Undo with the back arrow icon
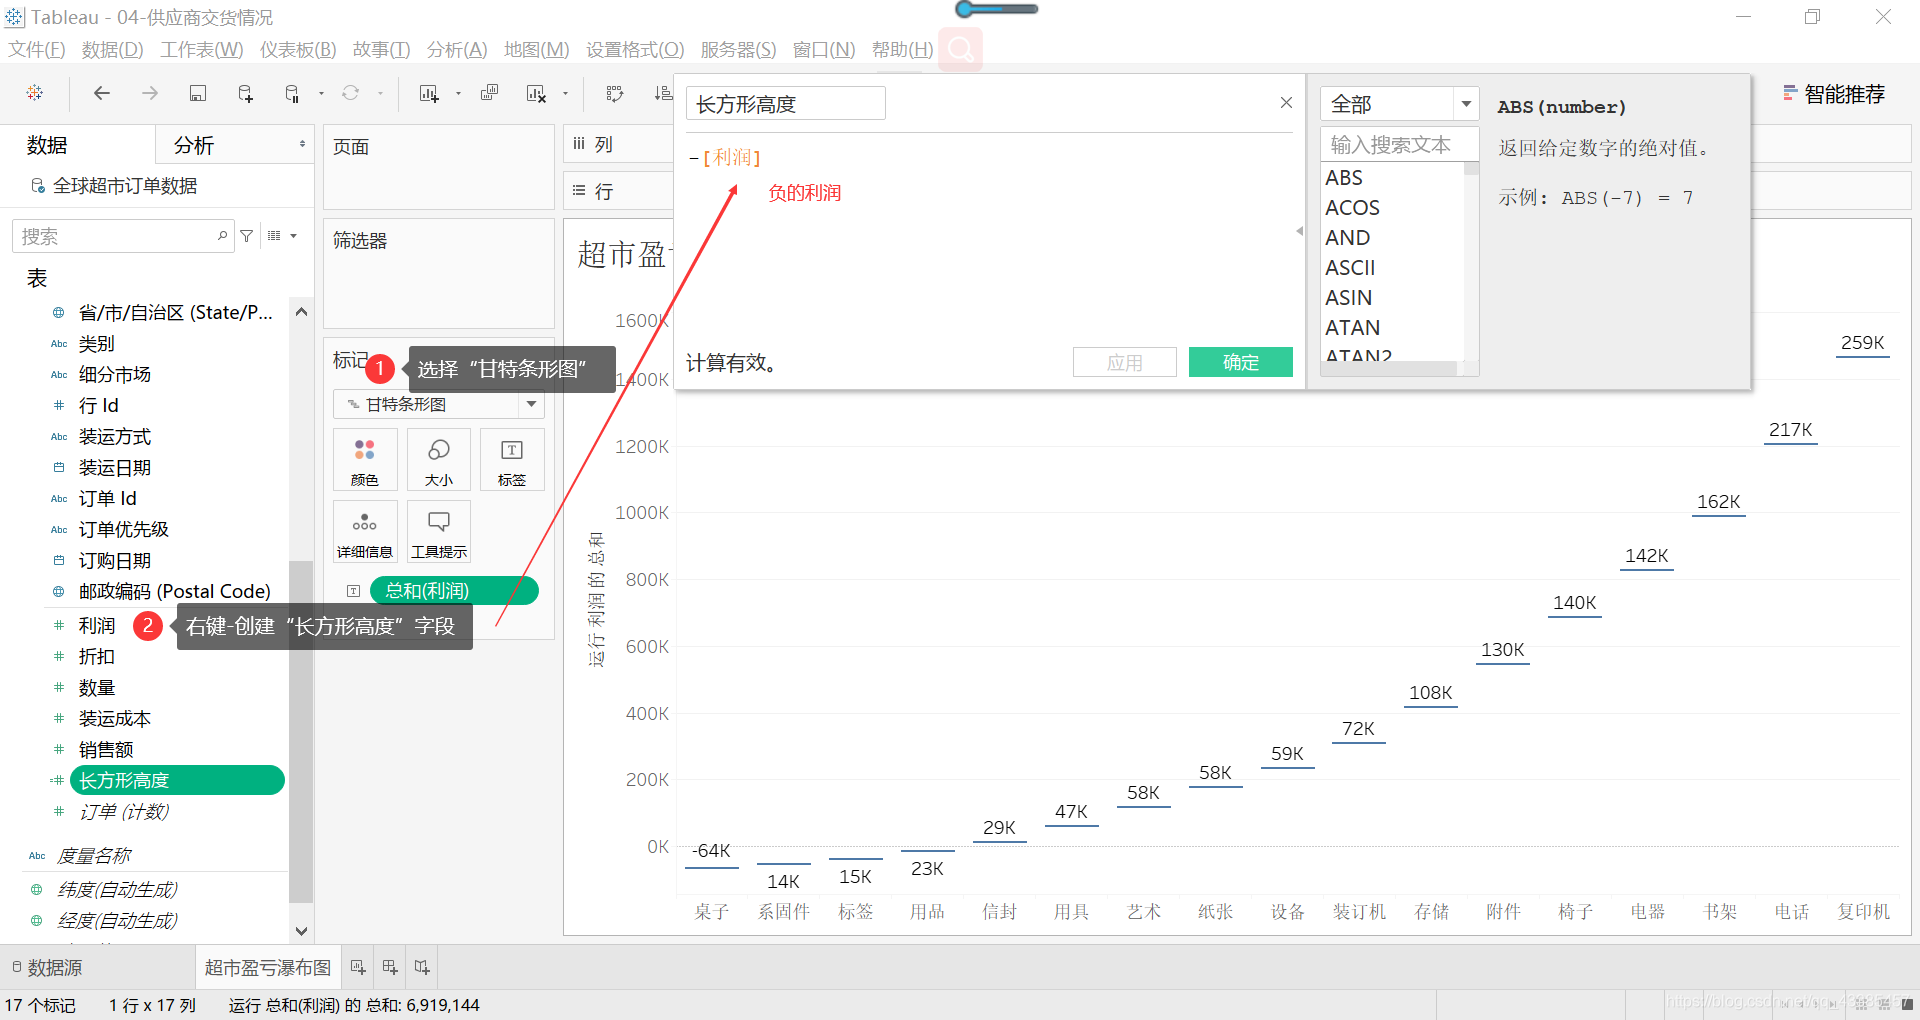This screenshot has width=1920, height=1020. click(102, 93)
